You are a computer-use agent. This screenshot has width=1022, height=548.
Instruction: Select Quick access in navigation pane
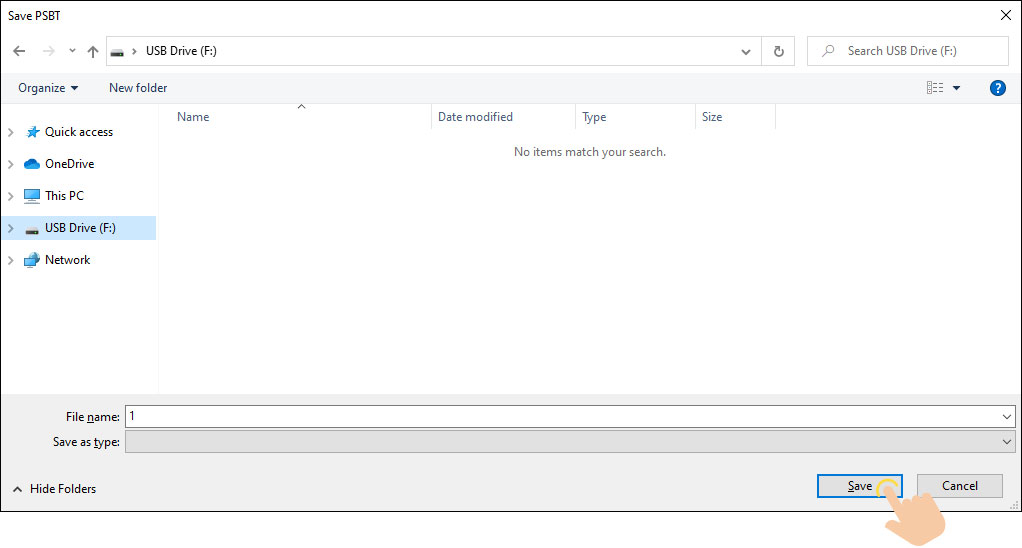[x=78, y=132]
